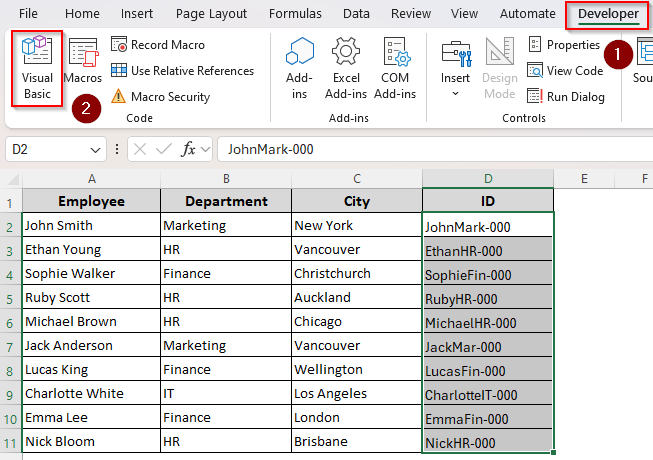653x460 pixels.
Task: Select cell containing Brisbane
Action: (357, 441)
